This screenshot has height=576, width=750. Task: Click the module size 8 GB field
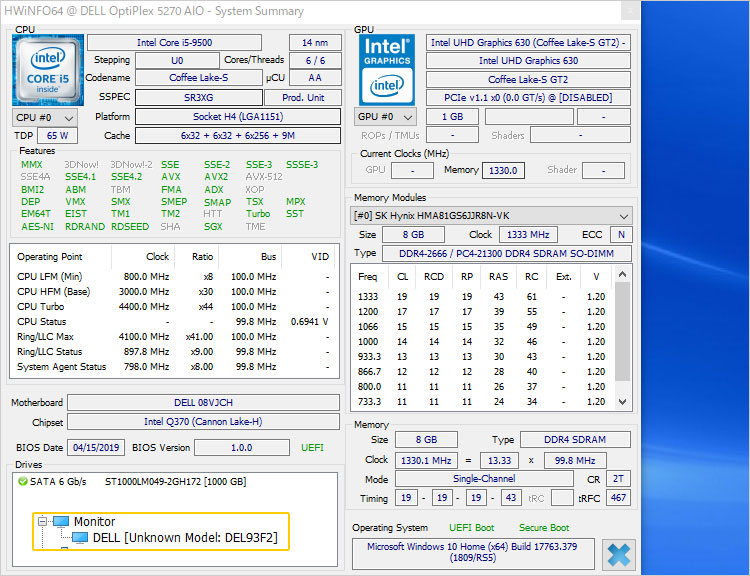(413, 234)
